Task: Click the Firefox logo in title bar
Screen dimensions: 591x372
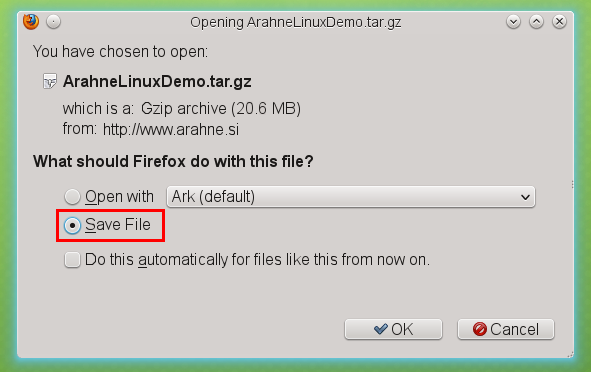Action: click(31, 21)
